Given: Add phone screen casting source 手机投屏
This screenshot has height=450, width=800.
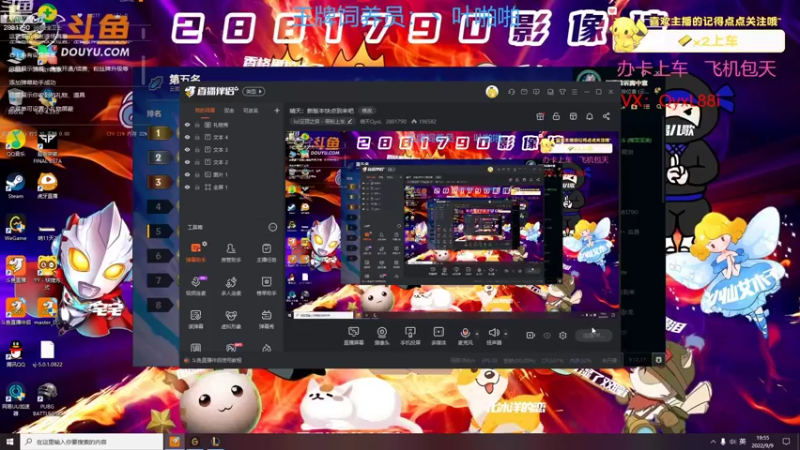Looking at the screenshot, I should [x=410, y=336].
